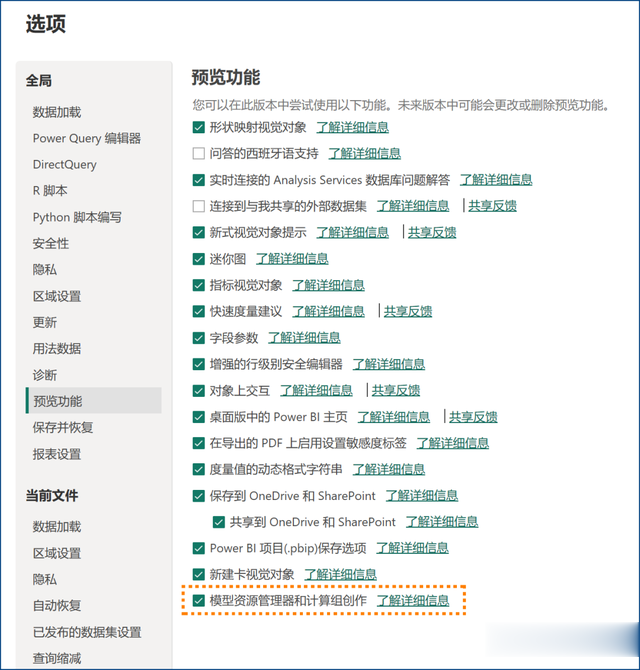
Task: Open 了解详细信息 for 保存到 OneDrive 和 SharePoint
Action: pos(422,496)
